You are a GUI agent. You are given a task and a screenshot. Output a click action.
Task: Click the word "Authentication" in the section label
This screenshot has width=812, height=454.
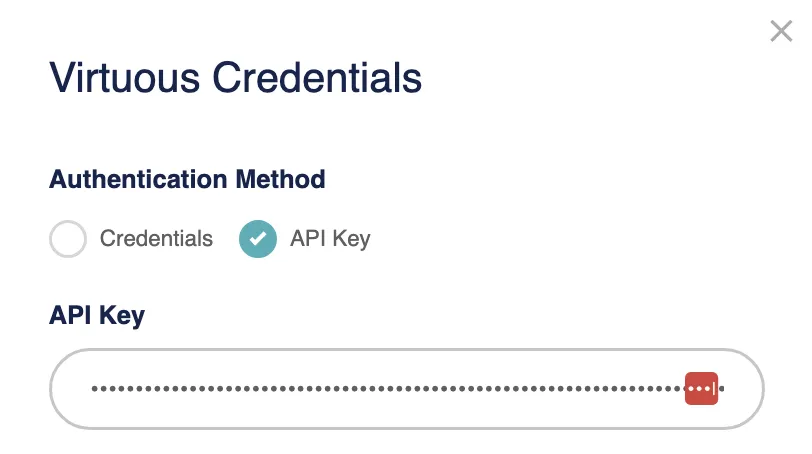(x=138, y=180)
